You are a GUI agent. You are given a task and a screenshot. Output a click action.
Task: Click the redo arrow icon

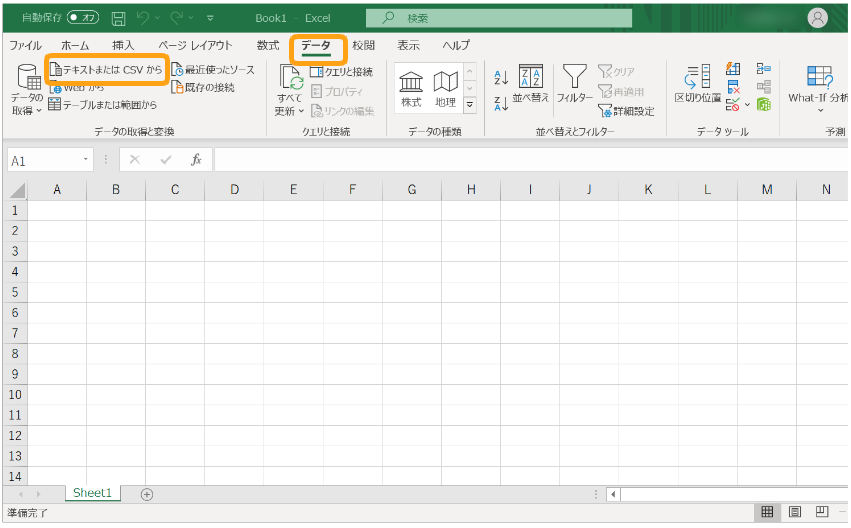pyautogui.click(x=176, y=18)
